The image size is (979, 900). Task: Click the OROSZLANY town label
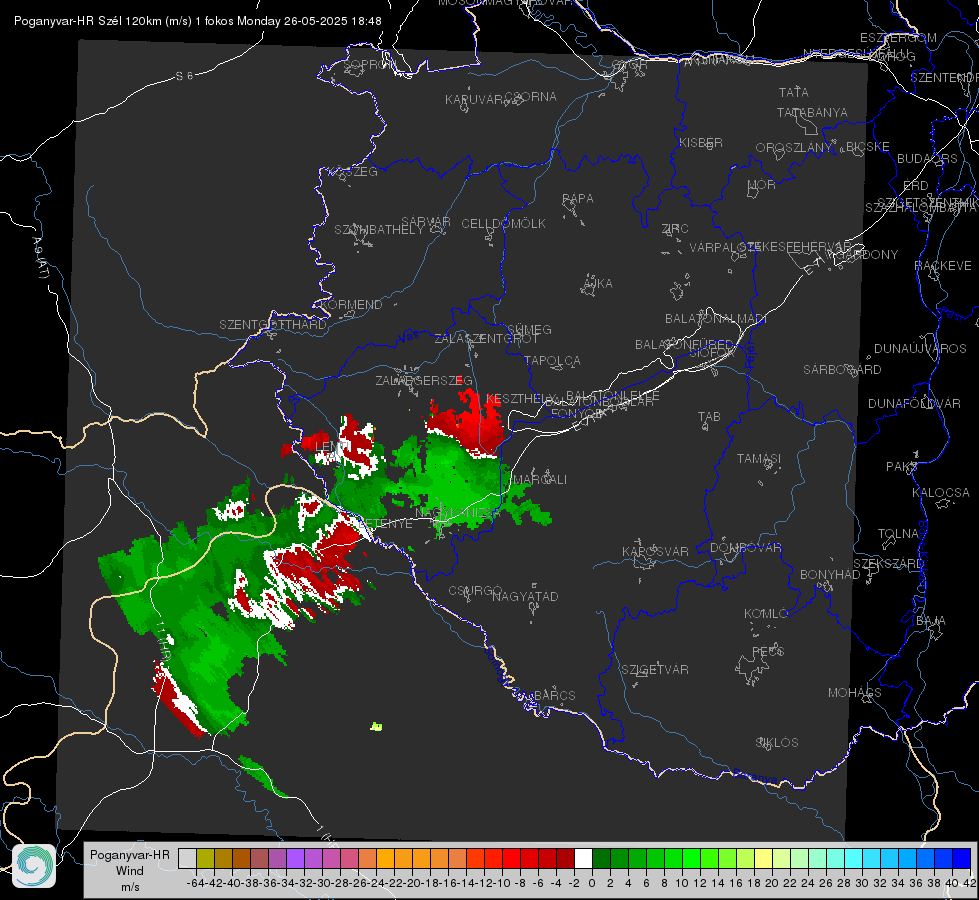point(794,148)
